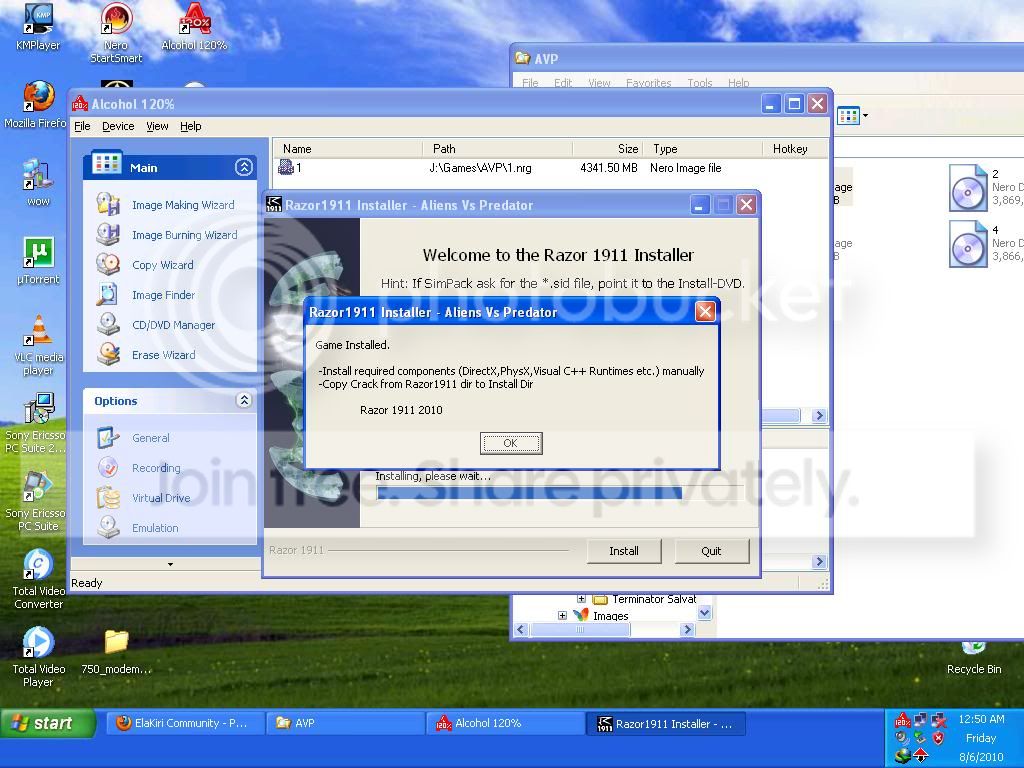Click the down arrow below Alcohol sidebar
This screenshot has height=768, width=1024.
click(170, 564)
